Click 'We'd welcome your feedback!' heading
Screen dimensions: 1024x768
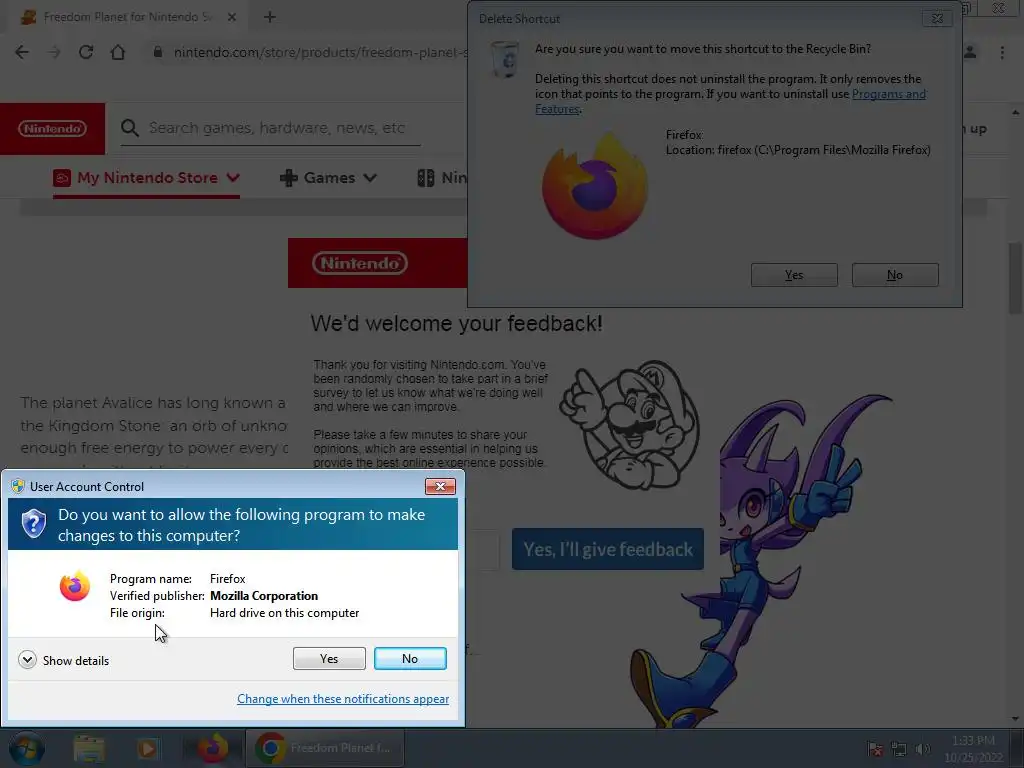pos(456,323)
